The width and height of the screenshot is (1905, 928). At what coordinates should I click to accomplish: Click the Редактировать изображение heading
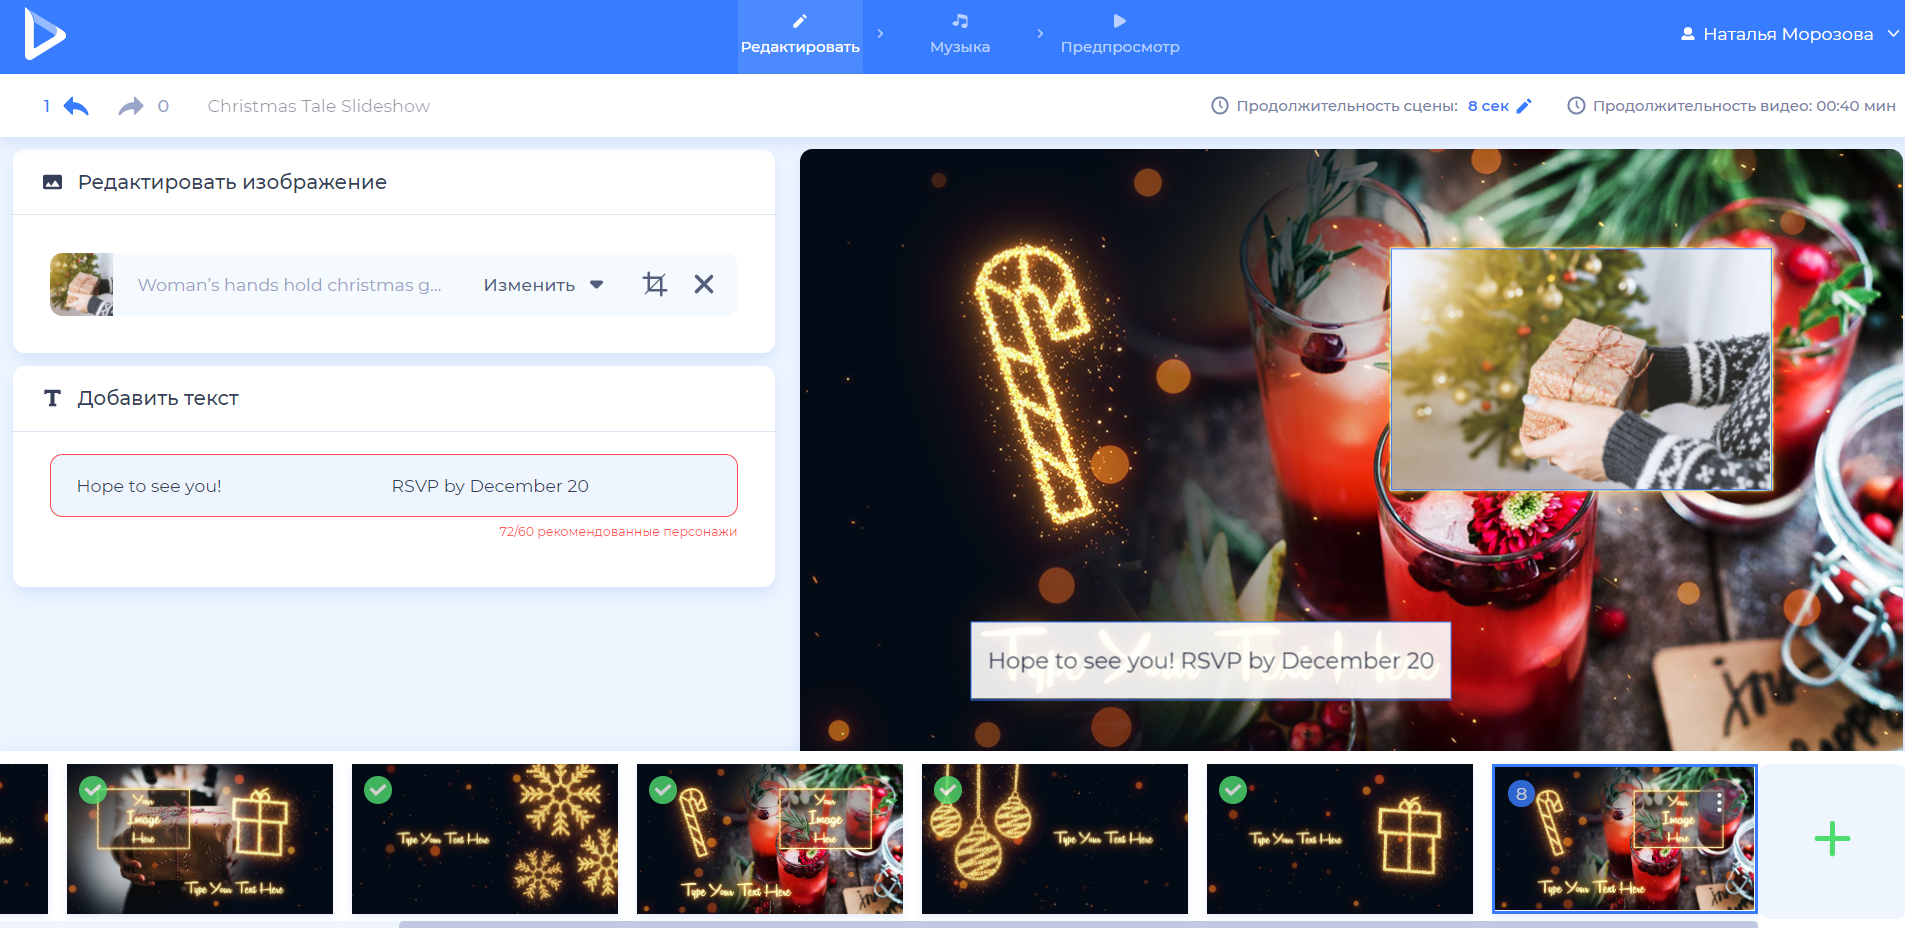(232, 182)
